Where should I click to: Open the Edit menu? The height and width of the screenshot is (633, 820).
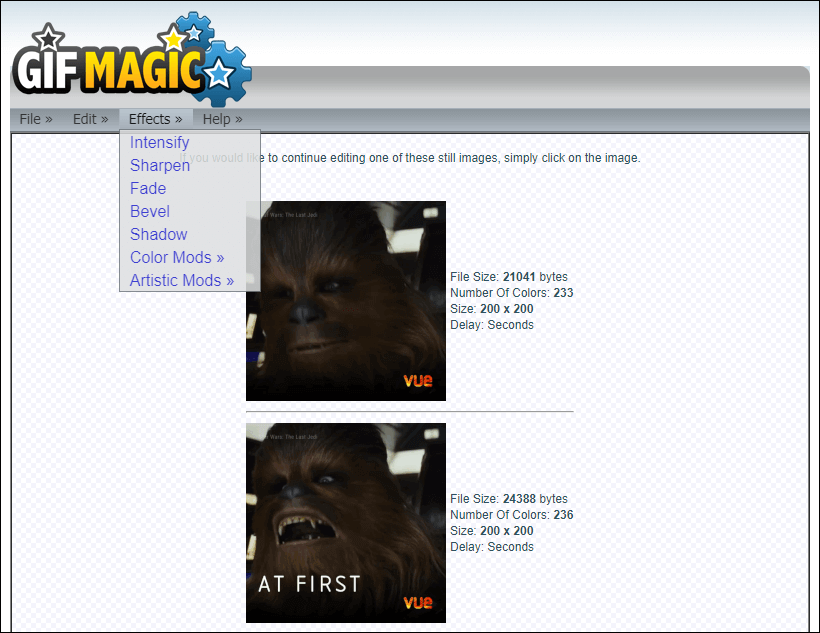click(x=90, y=119)
